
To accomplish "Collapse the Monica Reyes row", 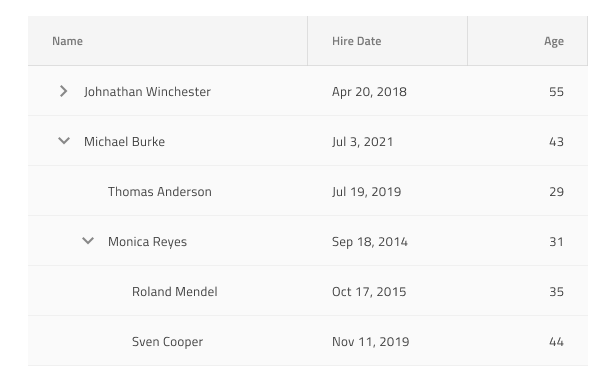I will click(x=88, y=241).
